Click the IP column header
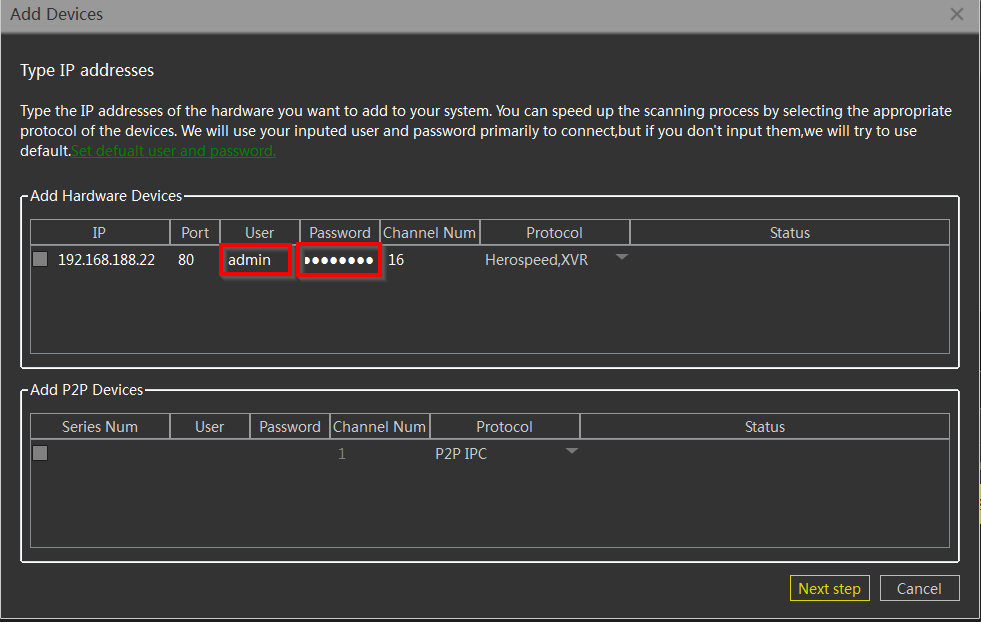The width and height of the screenshot is (981, 622). tap(99, 233)
